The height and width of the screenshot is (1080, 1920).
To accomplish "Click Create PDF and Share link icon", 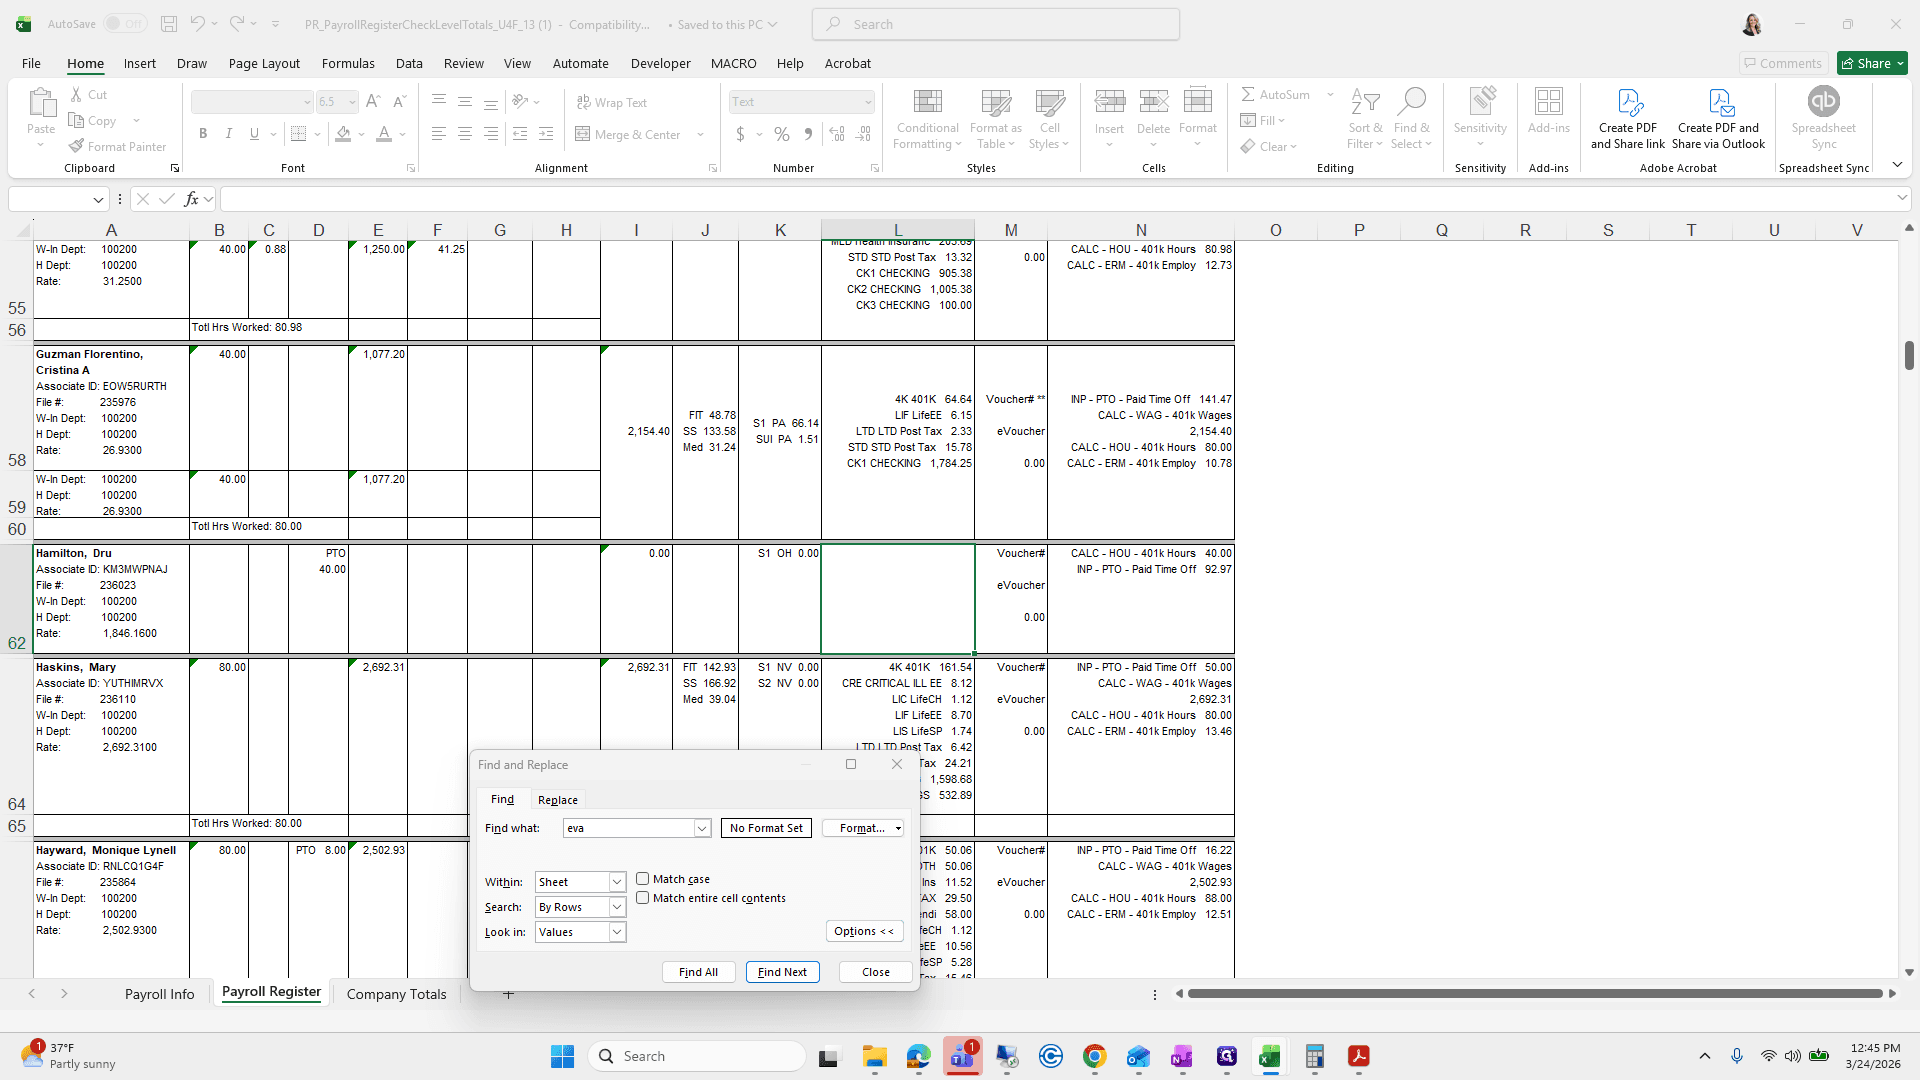I will point(1628,102).
